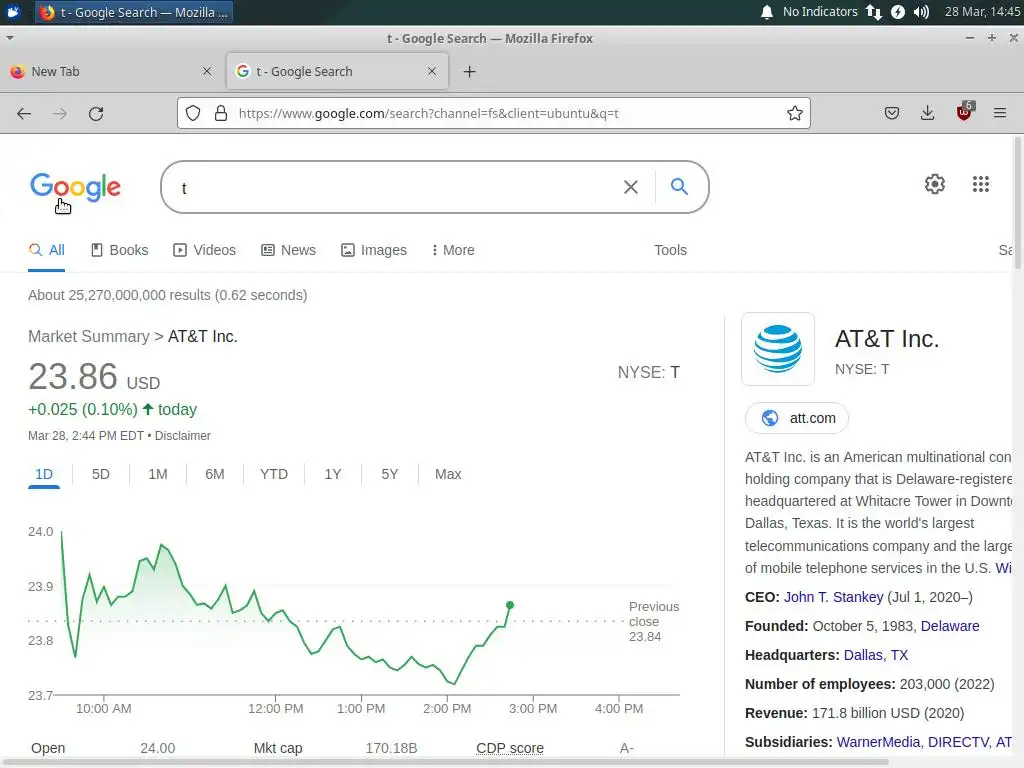Open the Firefox downloads panel
Image resolution: width=1024 pixels, height=768 pixels.
[x=927, y=114]
